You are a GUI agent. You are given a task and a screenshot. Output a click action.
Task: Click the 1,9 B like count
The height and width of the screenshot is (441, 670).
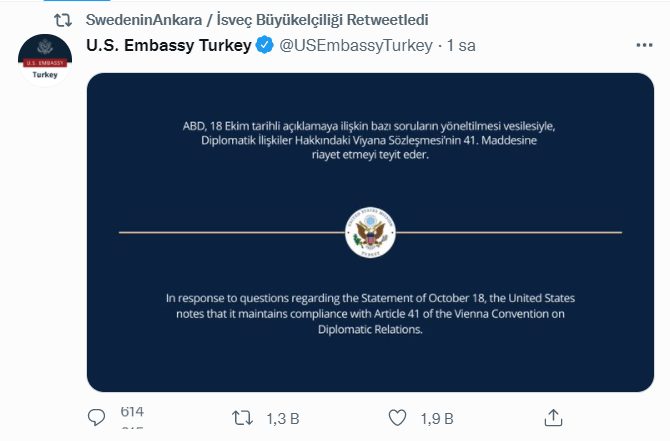(x=437, y=419)
